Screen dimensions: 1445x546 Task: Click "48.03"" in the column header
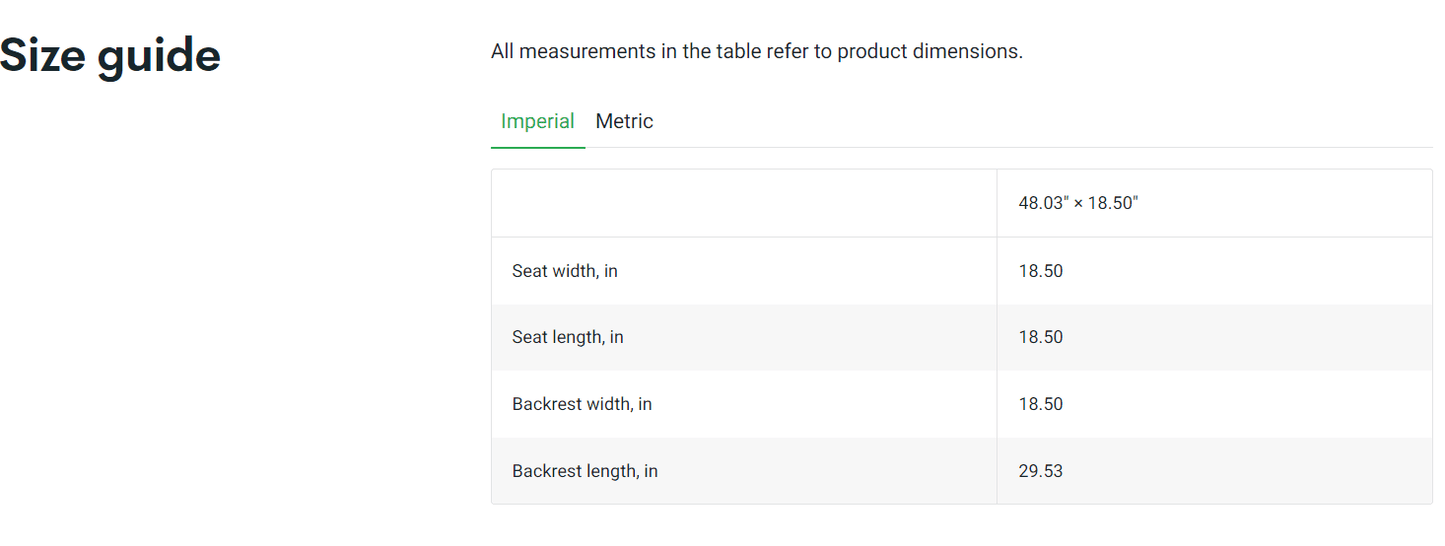(x=1043, y=204)
